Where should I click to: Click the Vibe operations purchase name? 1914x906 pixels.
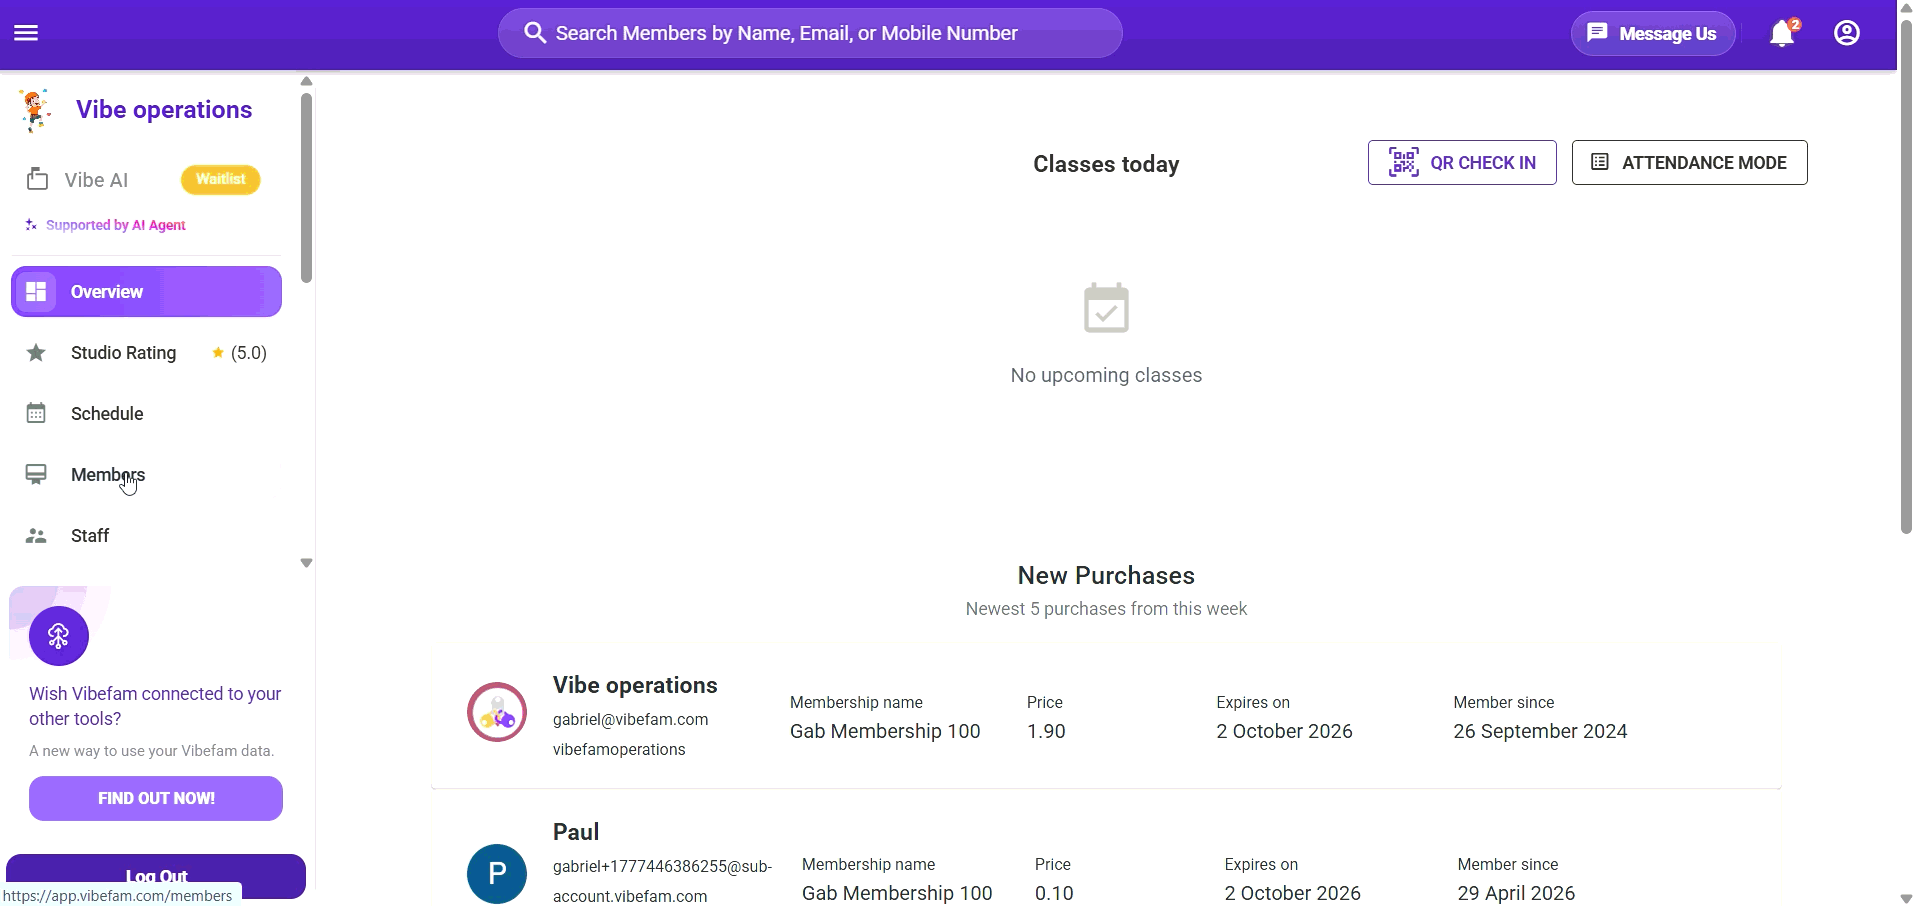635,685
